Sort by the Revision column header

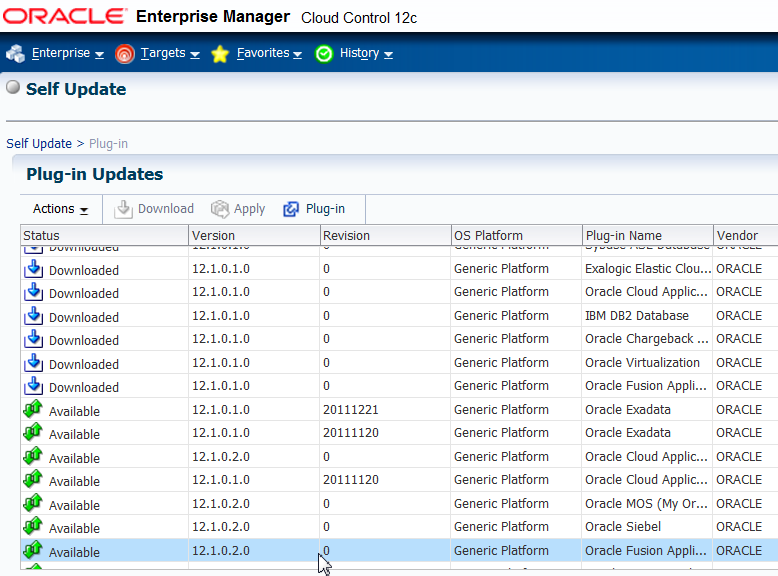[385, 235]
